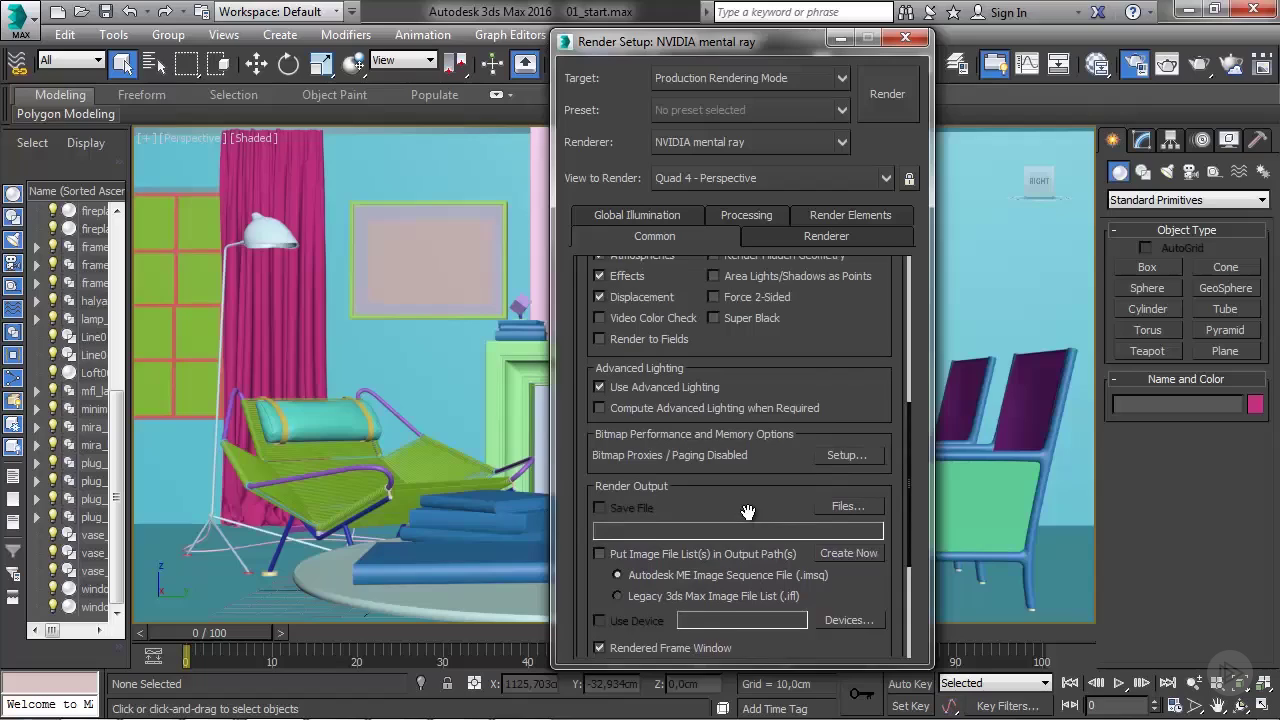This screenshot has width=1280, height=720.
Task: Click the 3ds Max application logo button
Action: [x=19, y=19]
